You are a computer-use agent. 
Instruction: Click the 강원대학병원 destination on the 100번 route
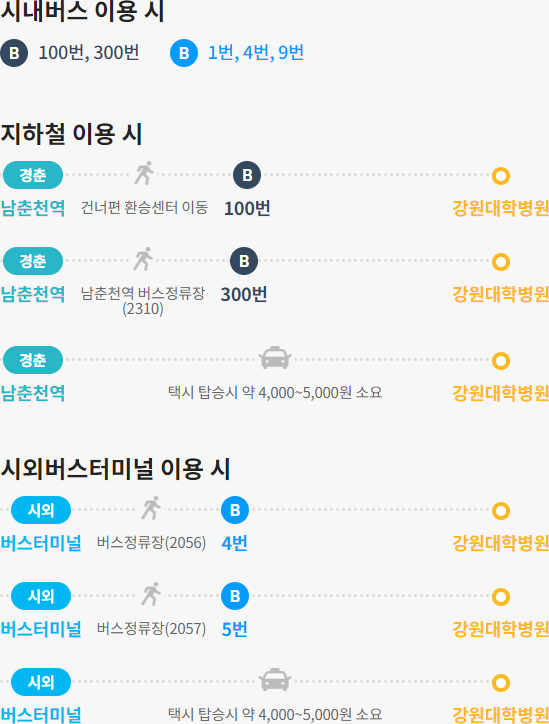tap(501, 208)
